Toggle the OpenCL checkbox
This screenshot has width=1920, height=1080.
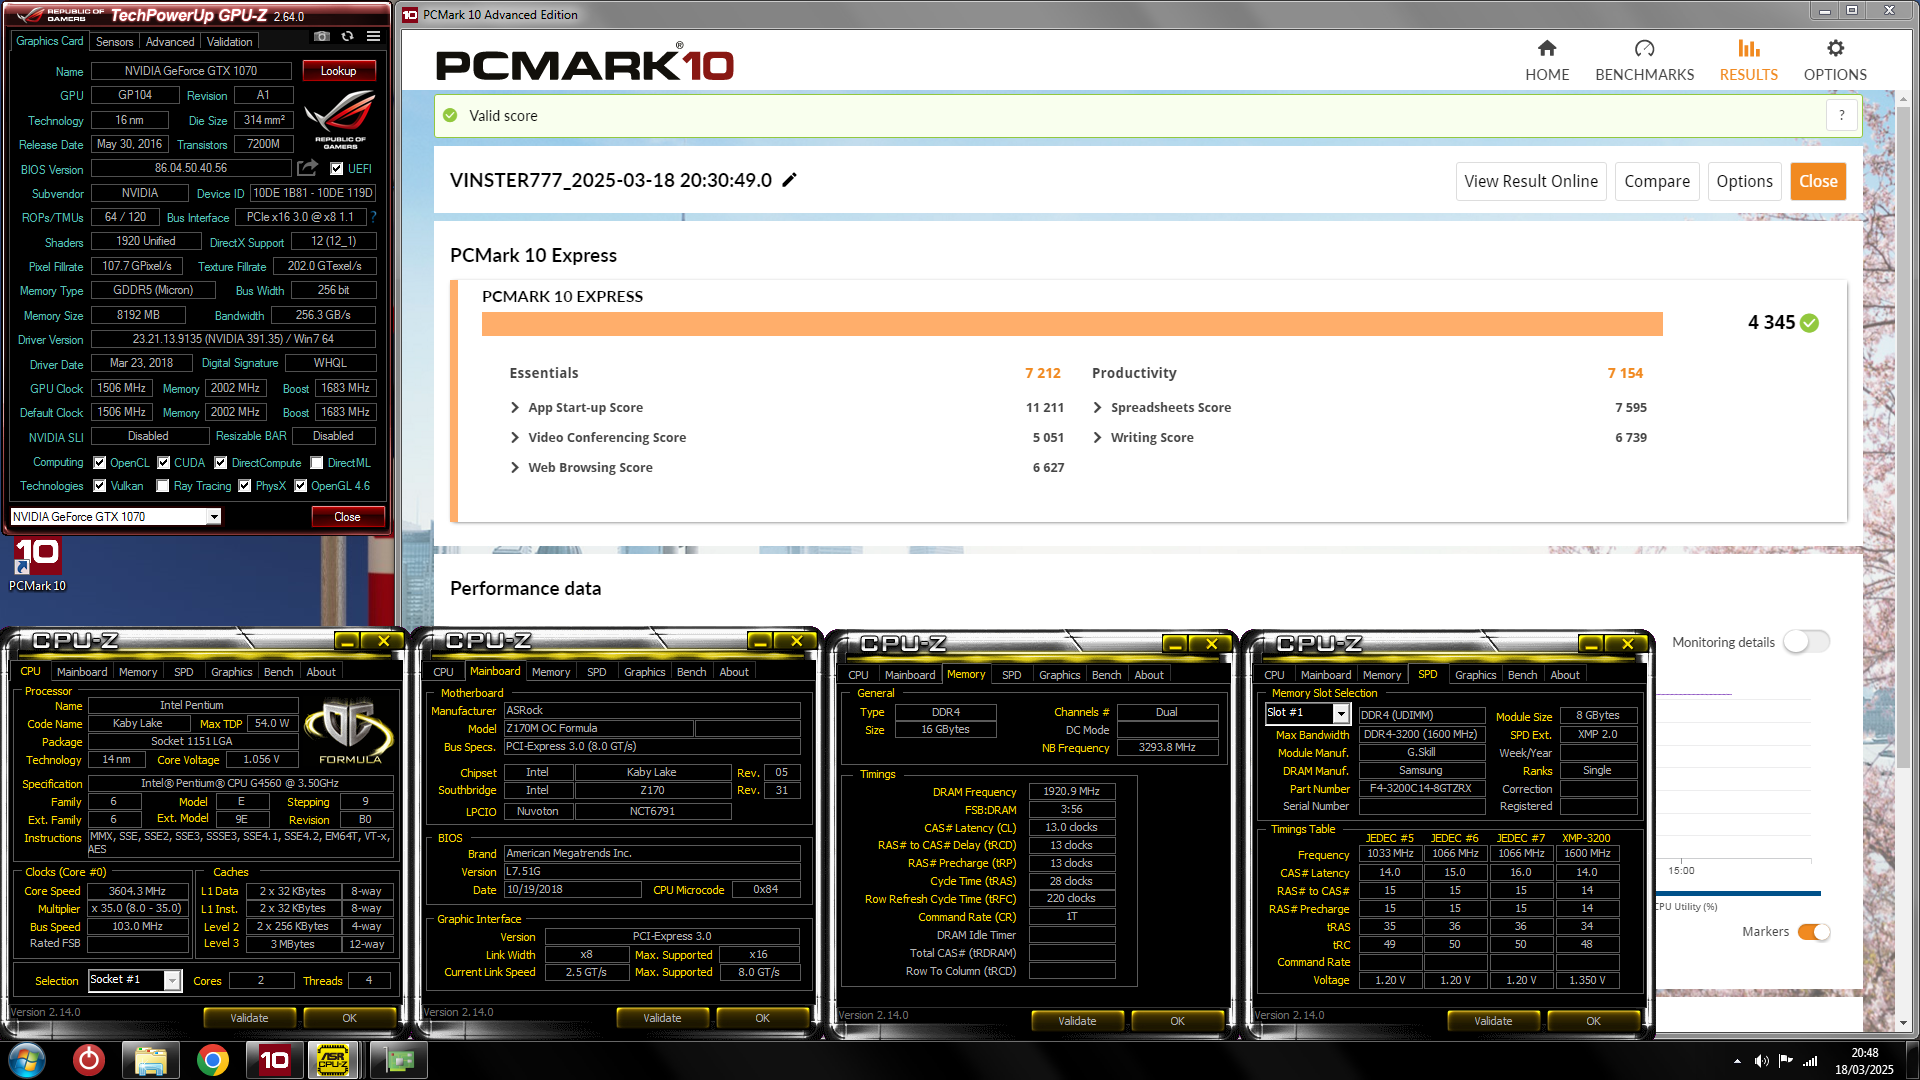point(99,462)
